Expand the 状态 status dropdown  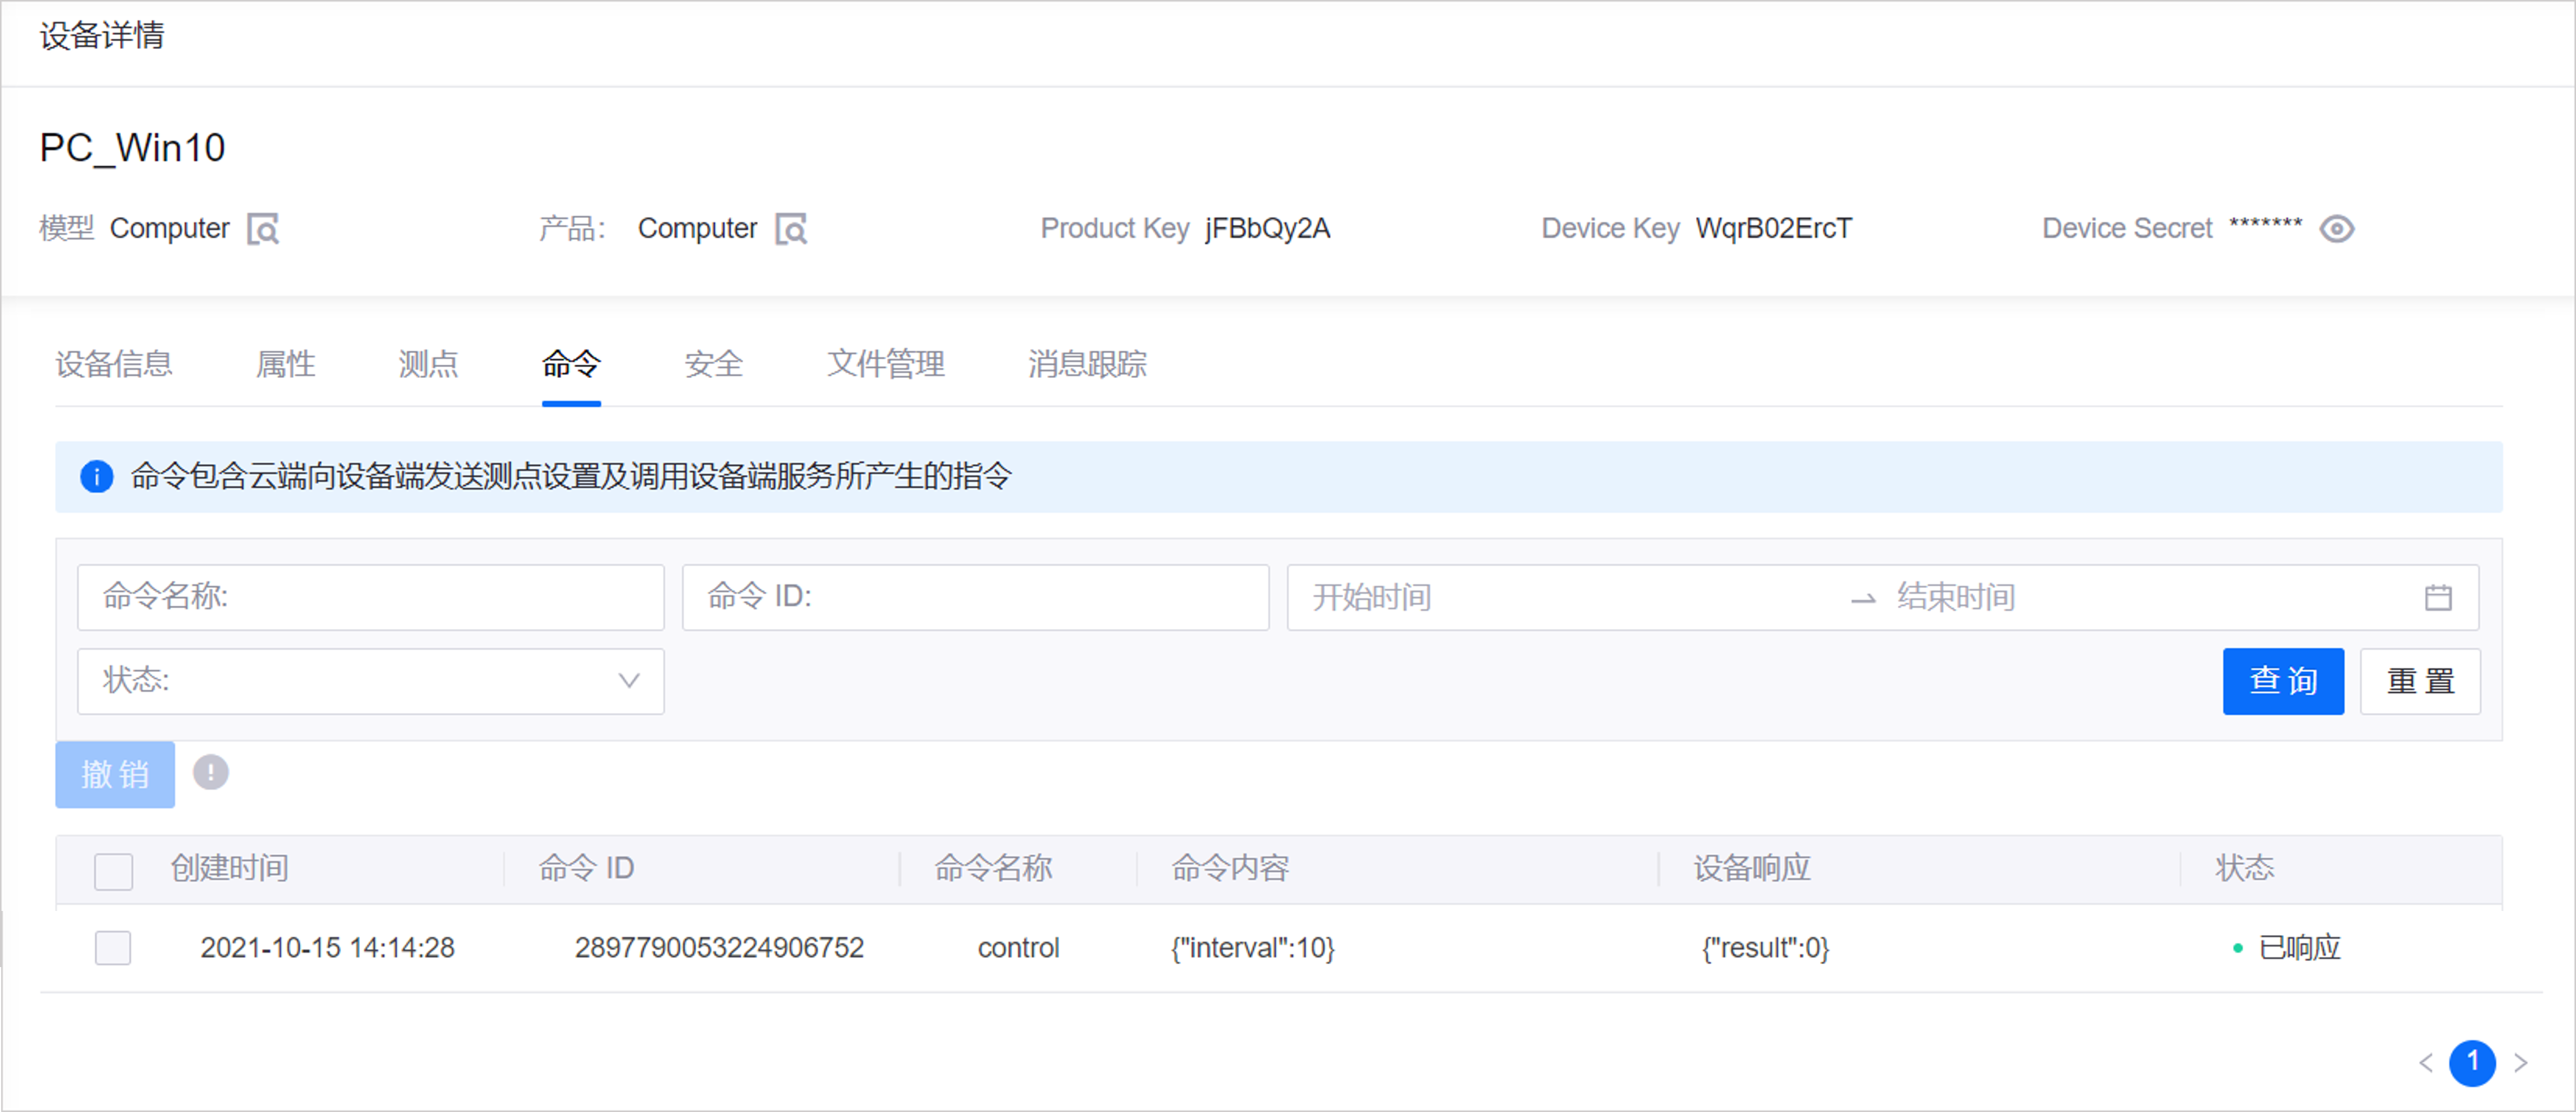(x=370, y=681)
